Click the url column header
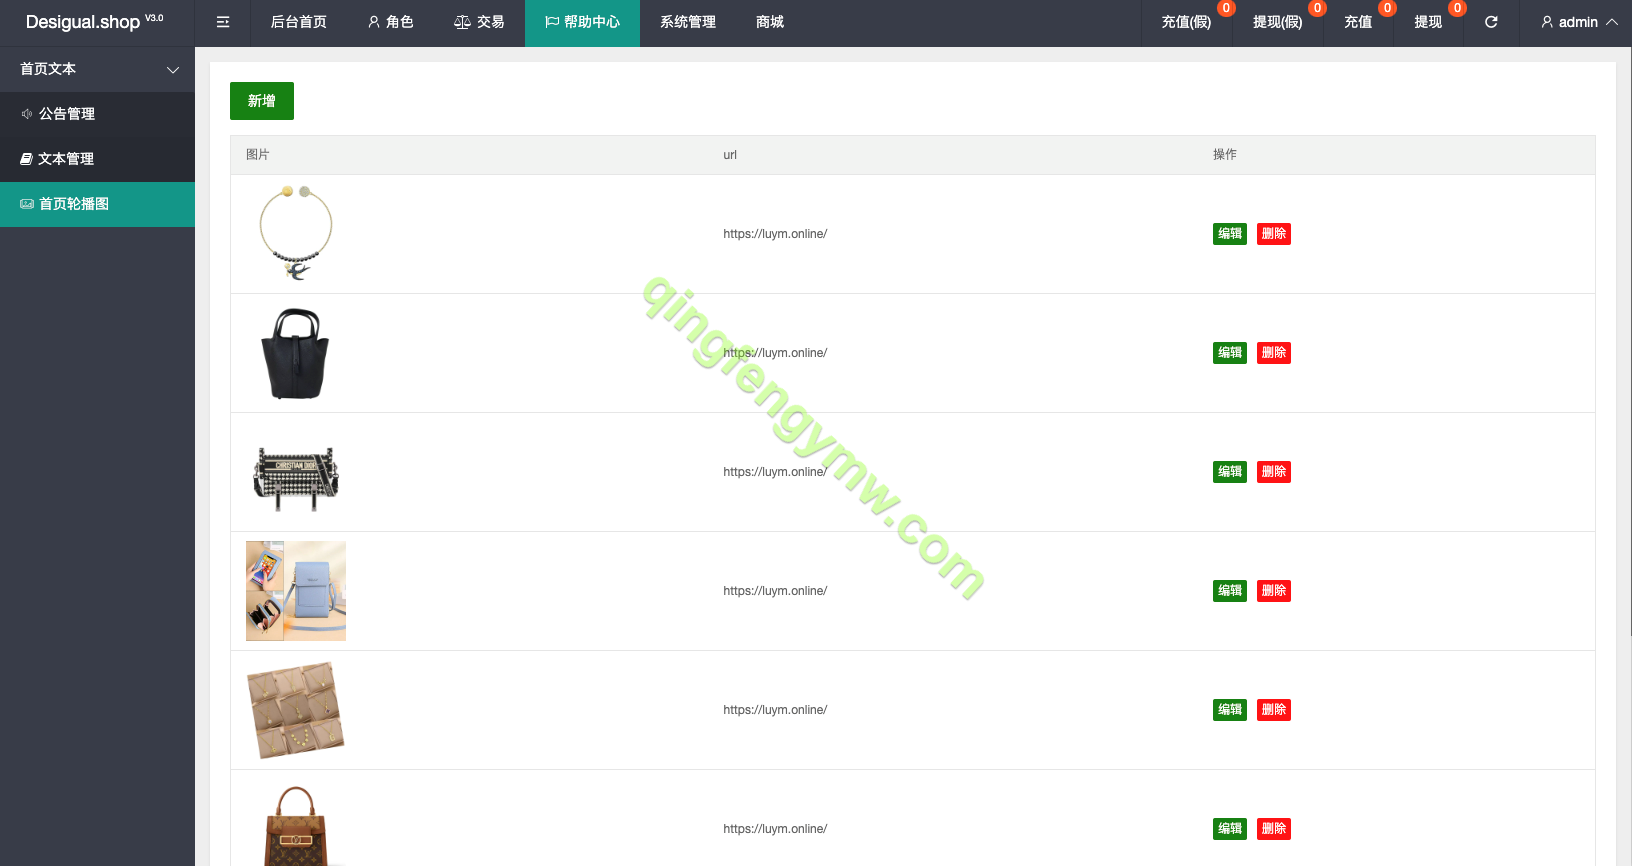The image size is (1632, 866). [x=730, y=155]
